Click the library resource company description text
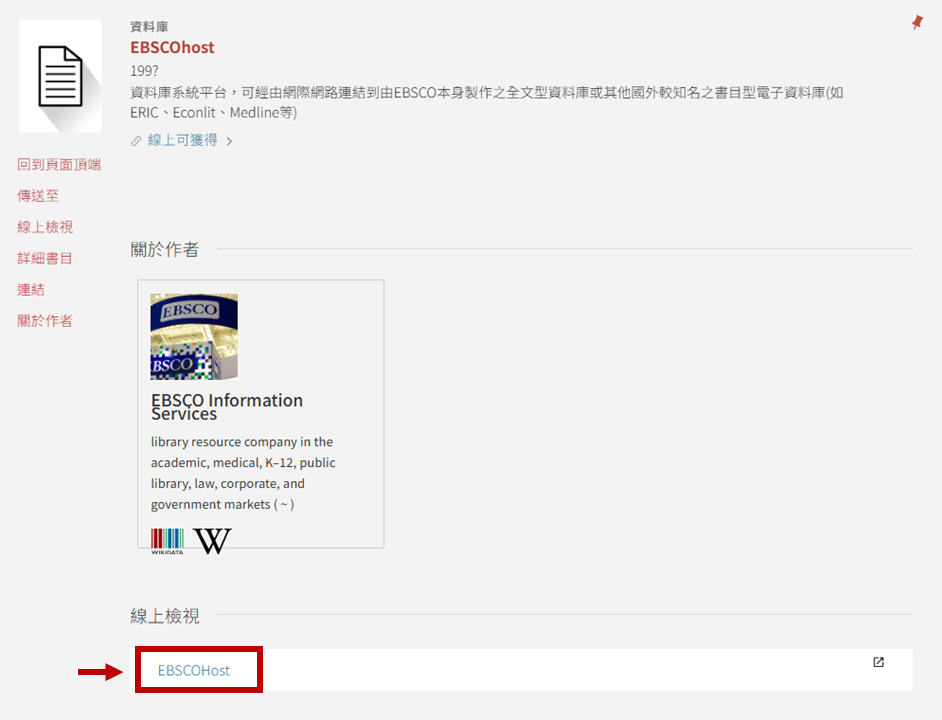This screenshot has height=720, width=942. (243, 473)
